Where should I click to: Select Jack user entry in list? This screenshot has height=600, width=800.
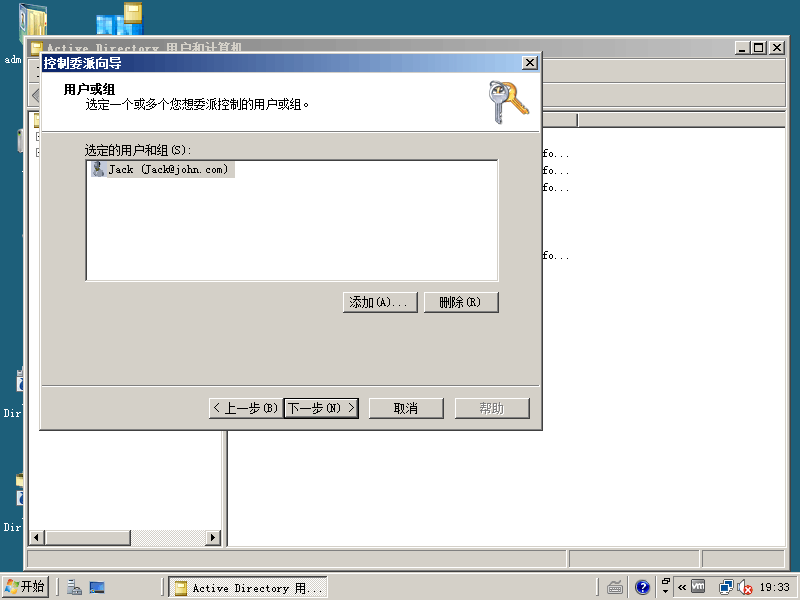tap(162, 170)
